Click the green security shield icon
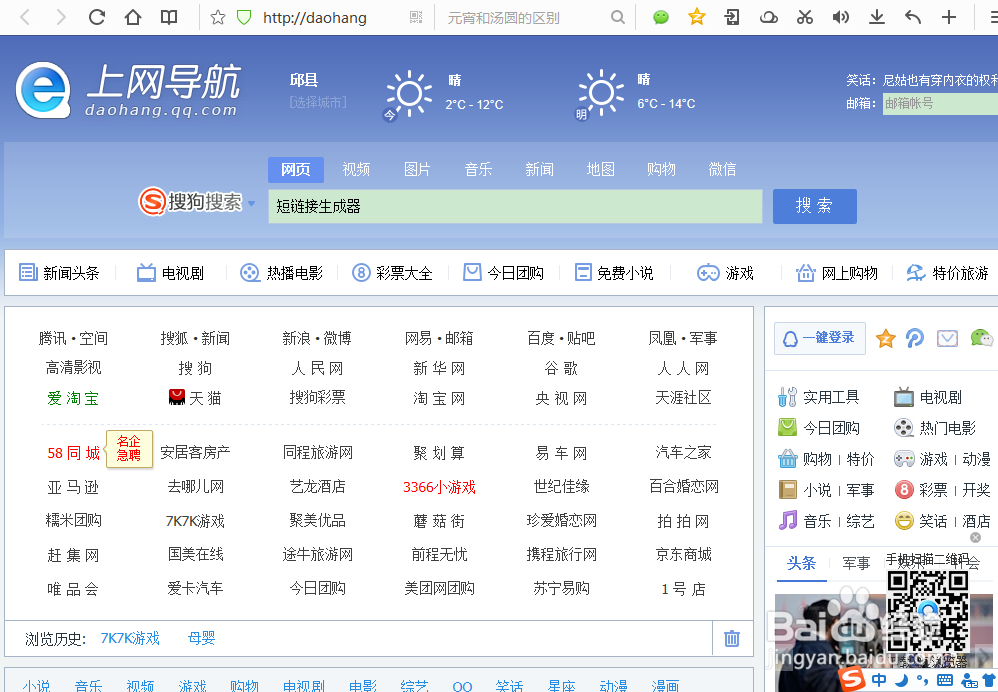This screenshot has height=692, width=998. (x=244, y=17)
